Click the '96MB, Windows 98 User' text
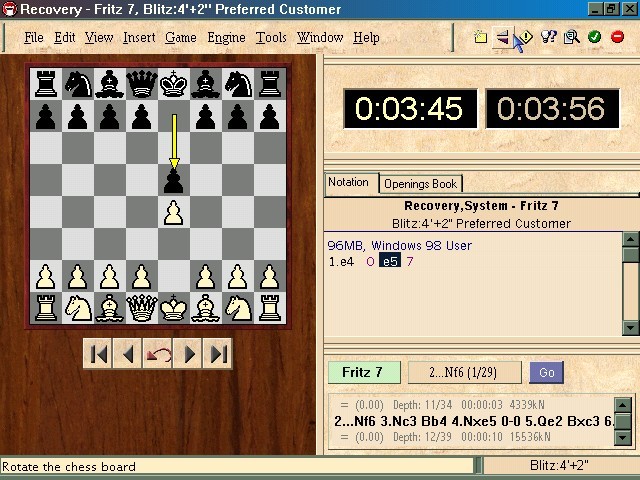 pyautogui.click(x=400, y=245)
